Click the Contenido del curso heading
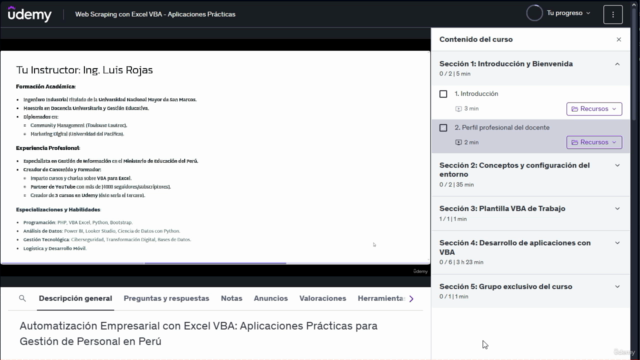 click(476, 40)
